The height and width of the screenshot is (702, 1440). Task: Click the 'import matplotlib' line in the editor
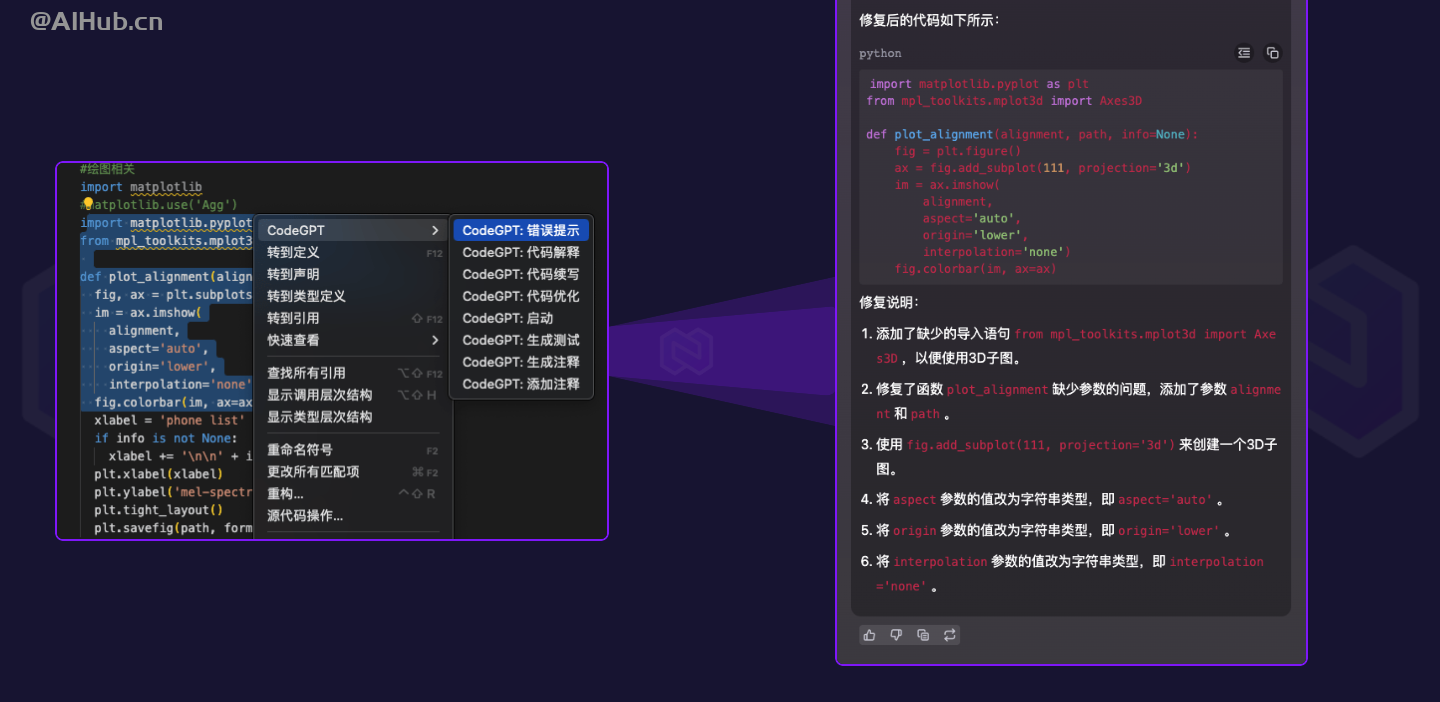141,187
